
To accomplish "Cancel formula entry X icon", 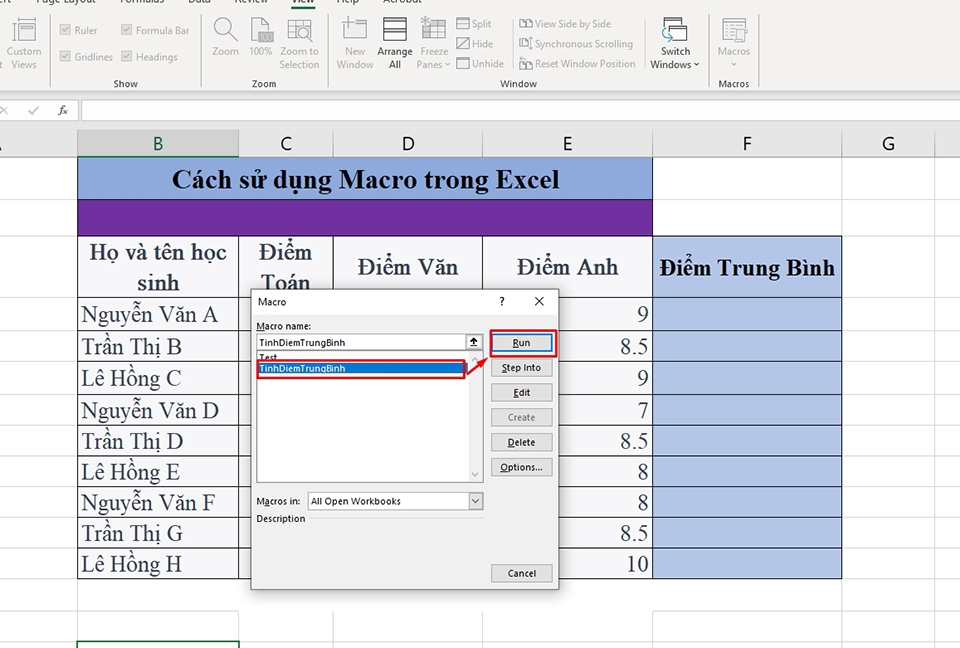I will (x=4, y=110).
